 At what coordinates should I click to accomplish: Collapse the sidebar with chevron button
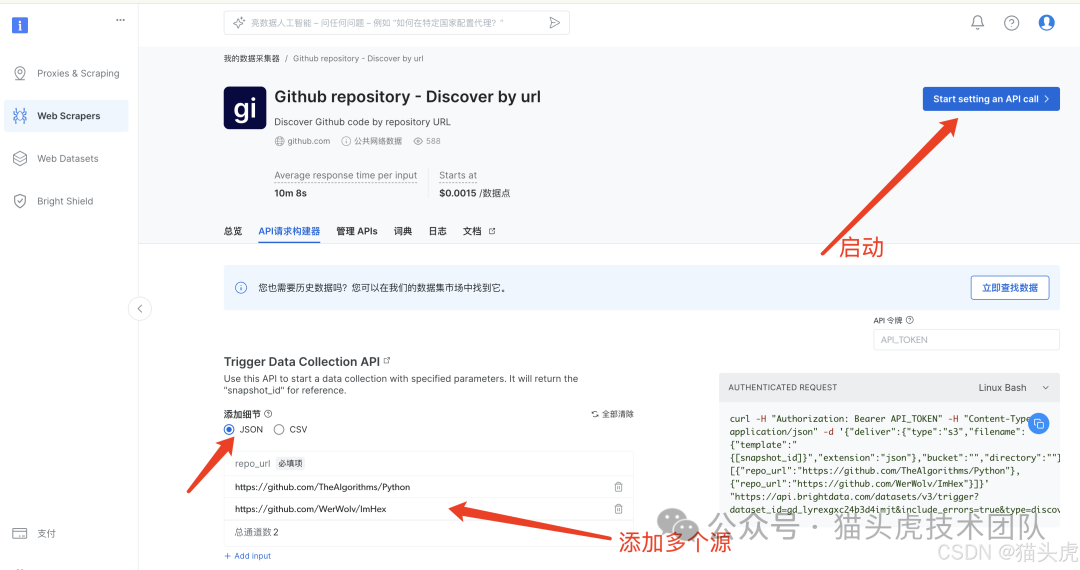(140, 308)
